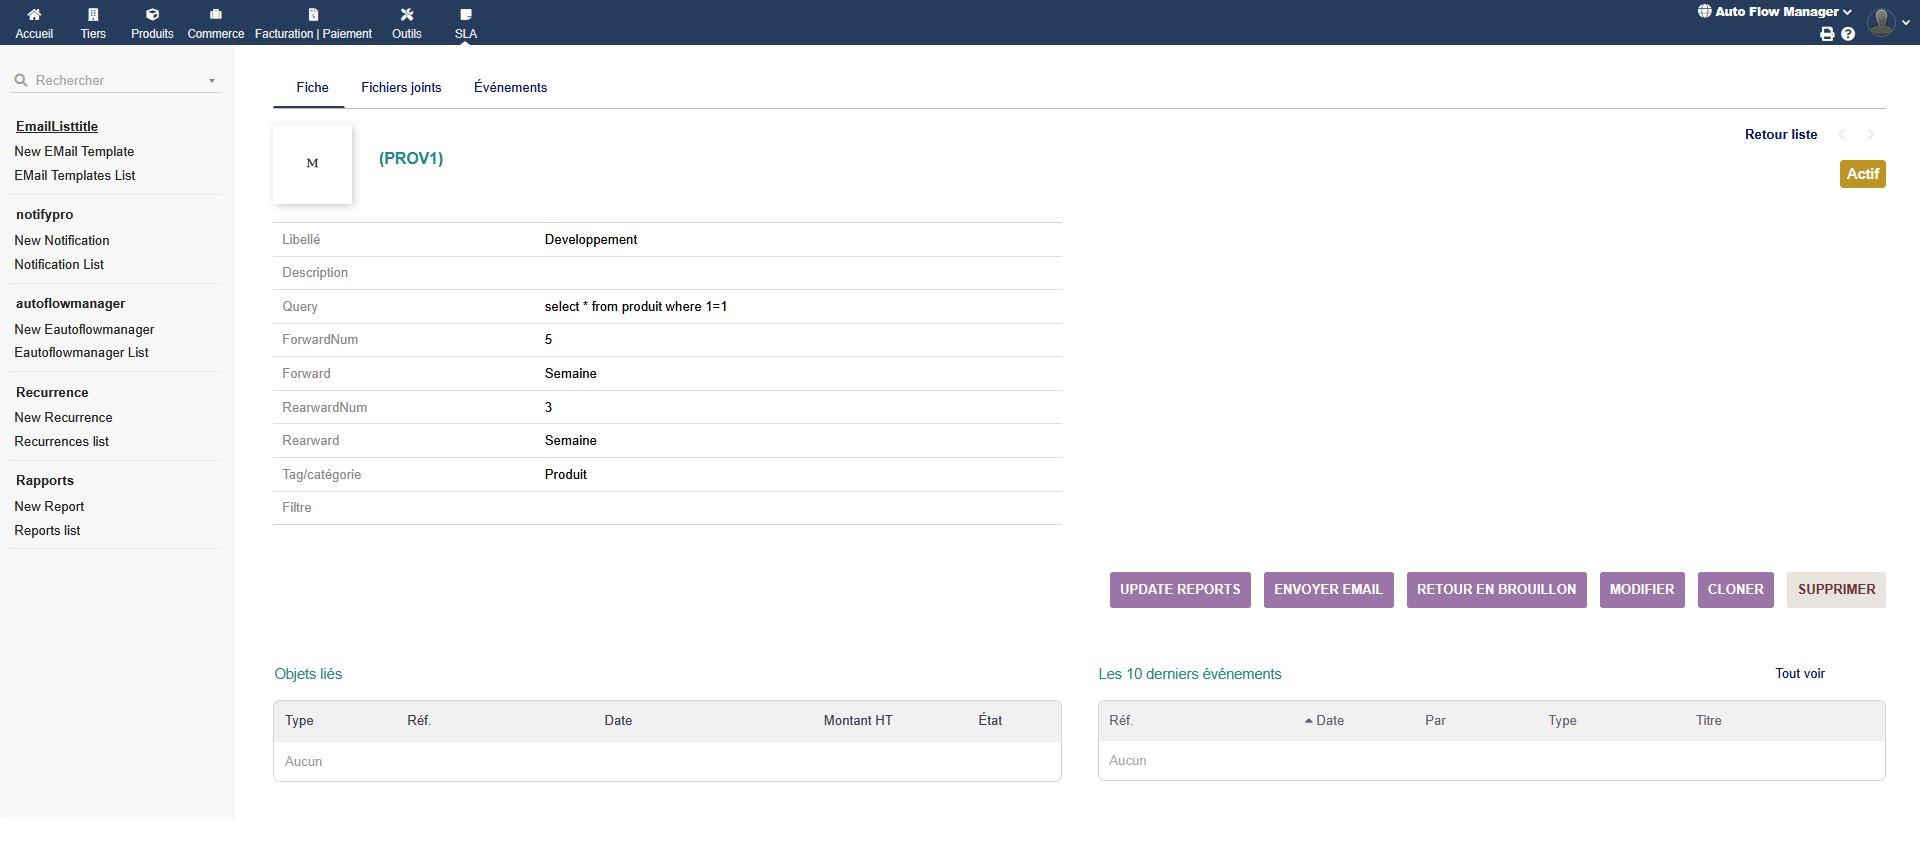Click the UPDATE REPORTS button
1920x855 pixels.
coord(1180,590)
